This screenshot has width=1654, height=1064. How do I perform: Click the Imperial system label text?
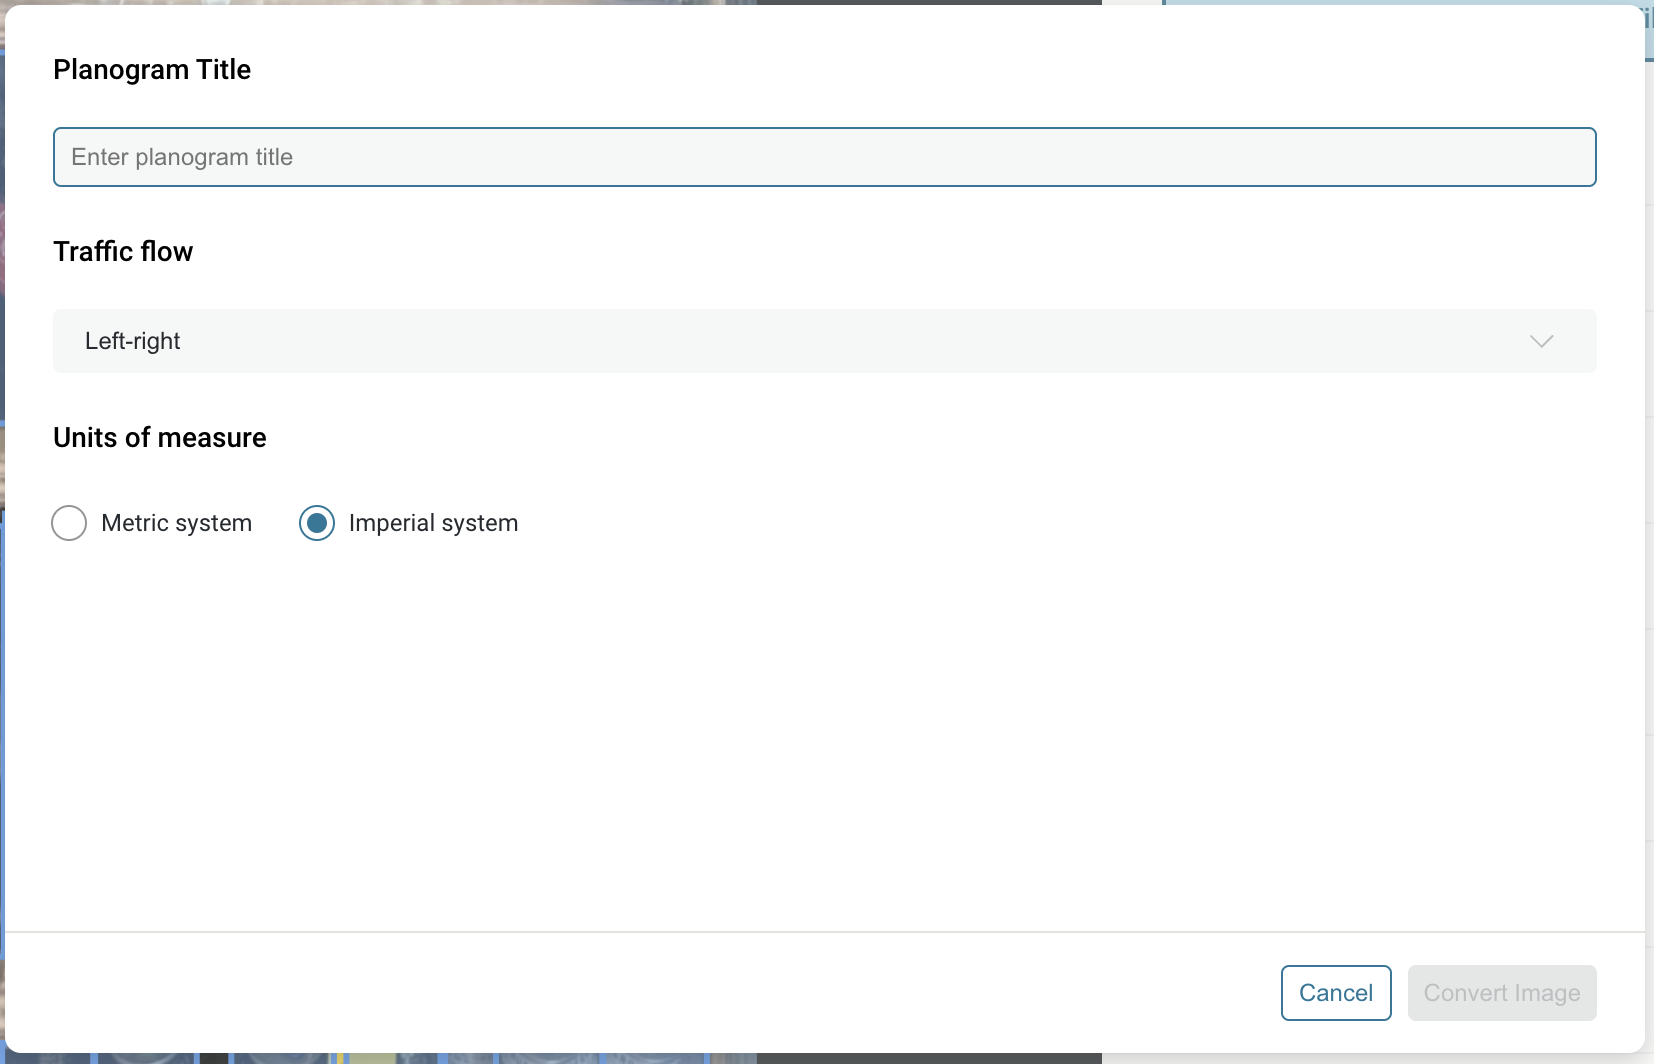pos(433,523)
